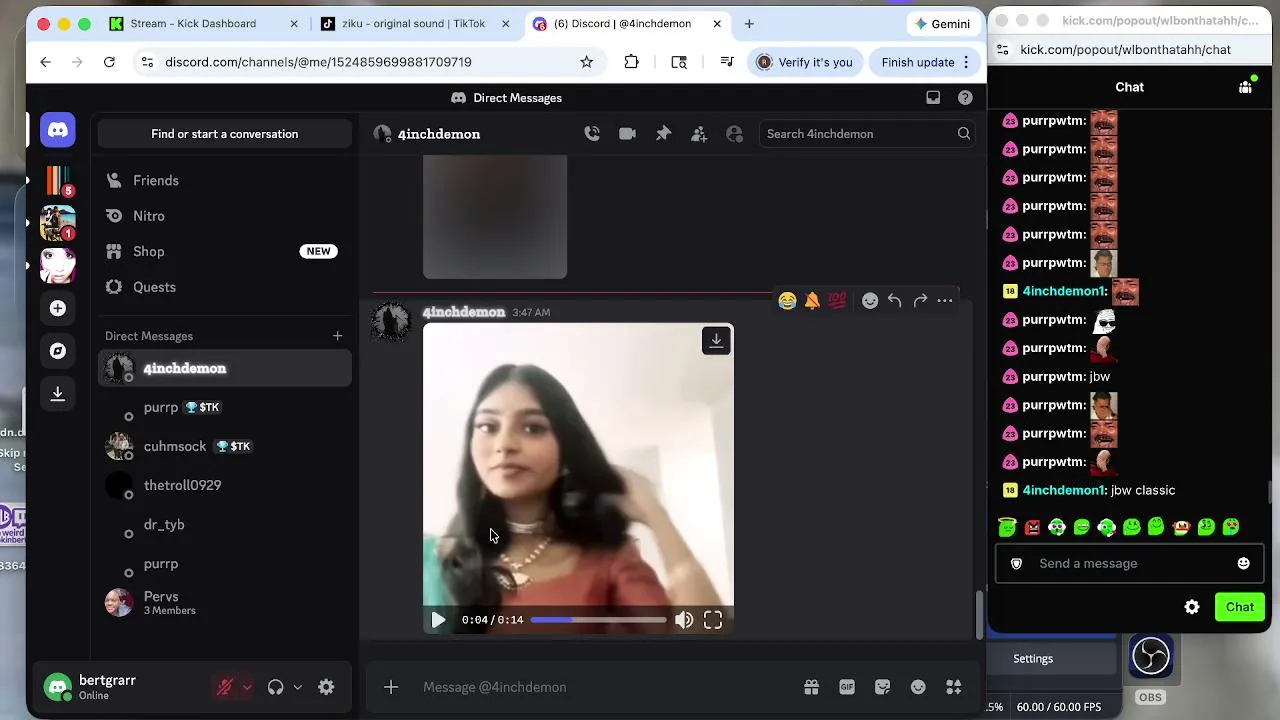Toggle deafen headphones in Discord user panel
Screen dimensions: 1280x720
click(x=275, y=687)
